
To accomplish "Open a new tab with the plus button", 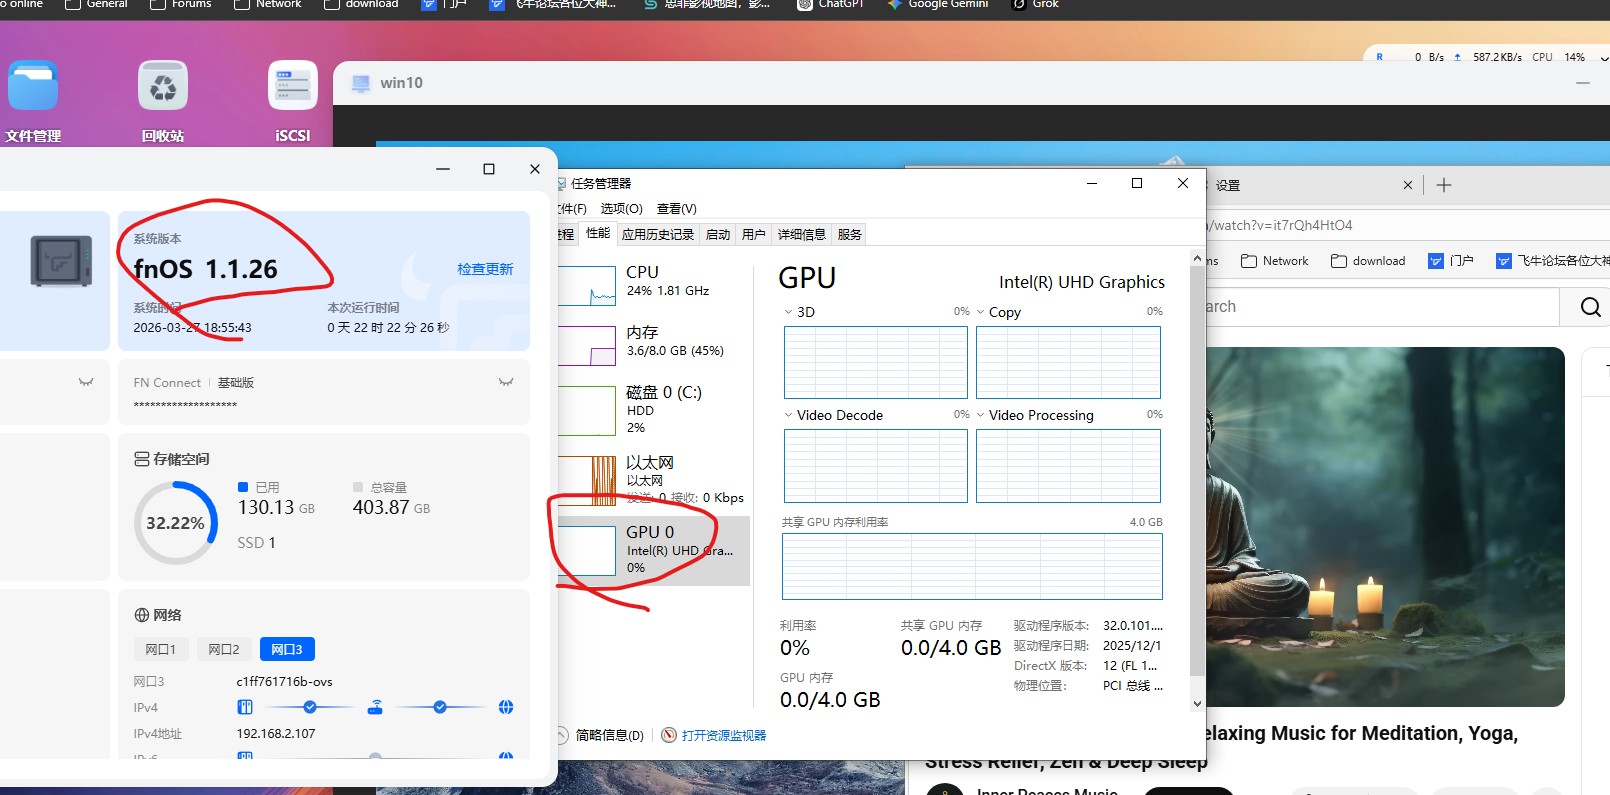I will point(1444,185).
